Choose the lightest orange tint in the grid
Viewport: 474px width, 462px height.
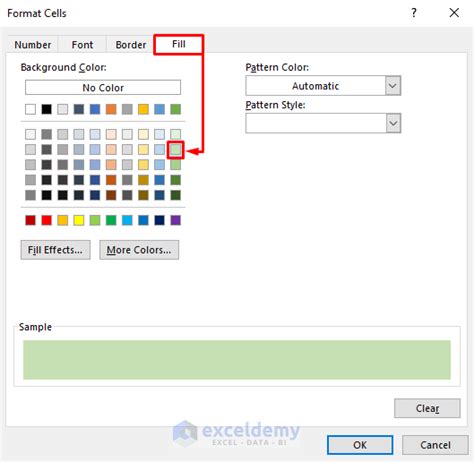click(x=111, y=134)
